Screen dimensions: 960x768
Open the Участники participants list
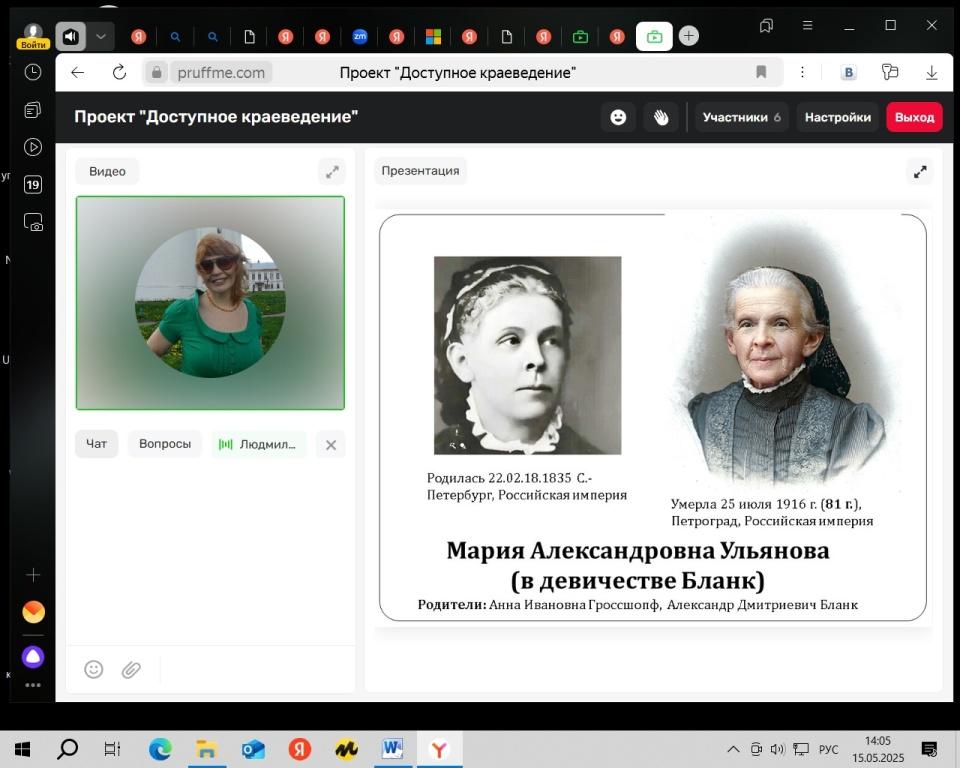point(741,117)
